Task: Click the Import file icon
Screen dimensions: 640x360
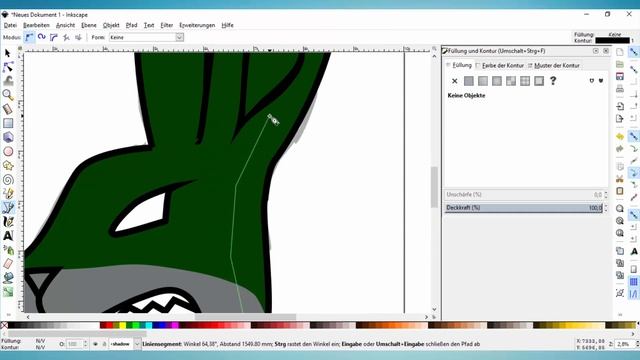Action: tap(620, 106)
